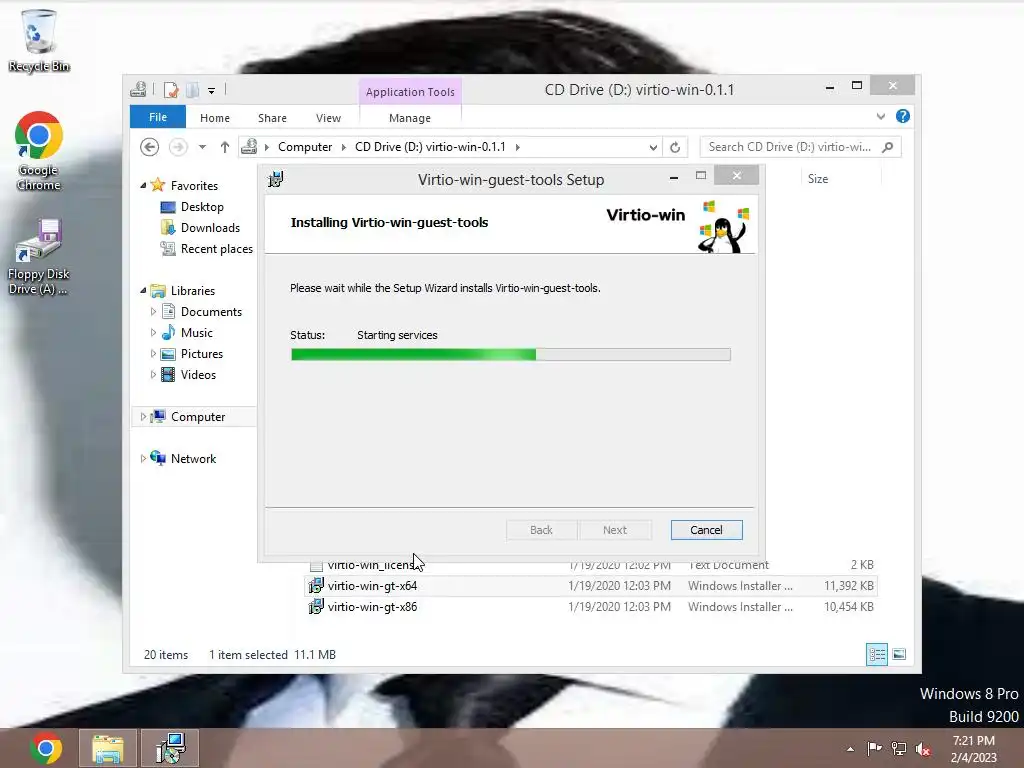
Task: Open File Explorer from the taskbar
Action: tap(108, 748)
